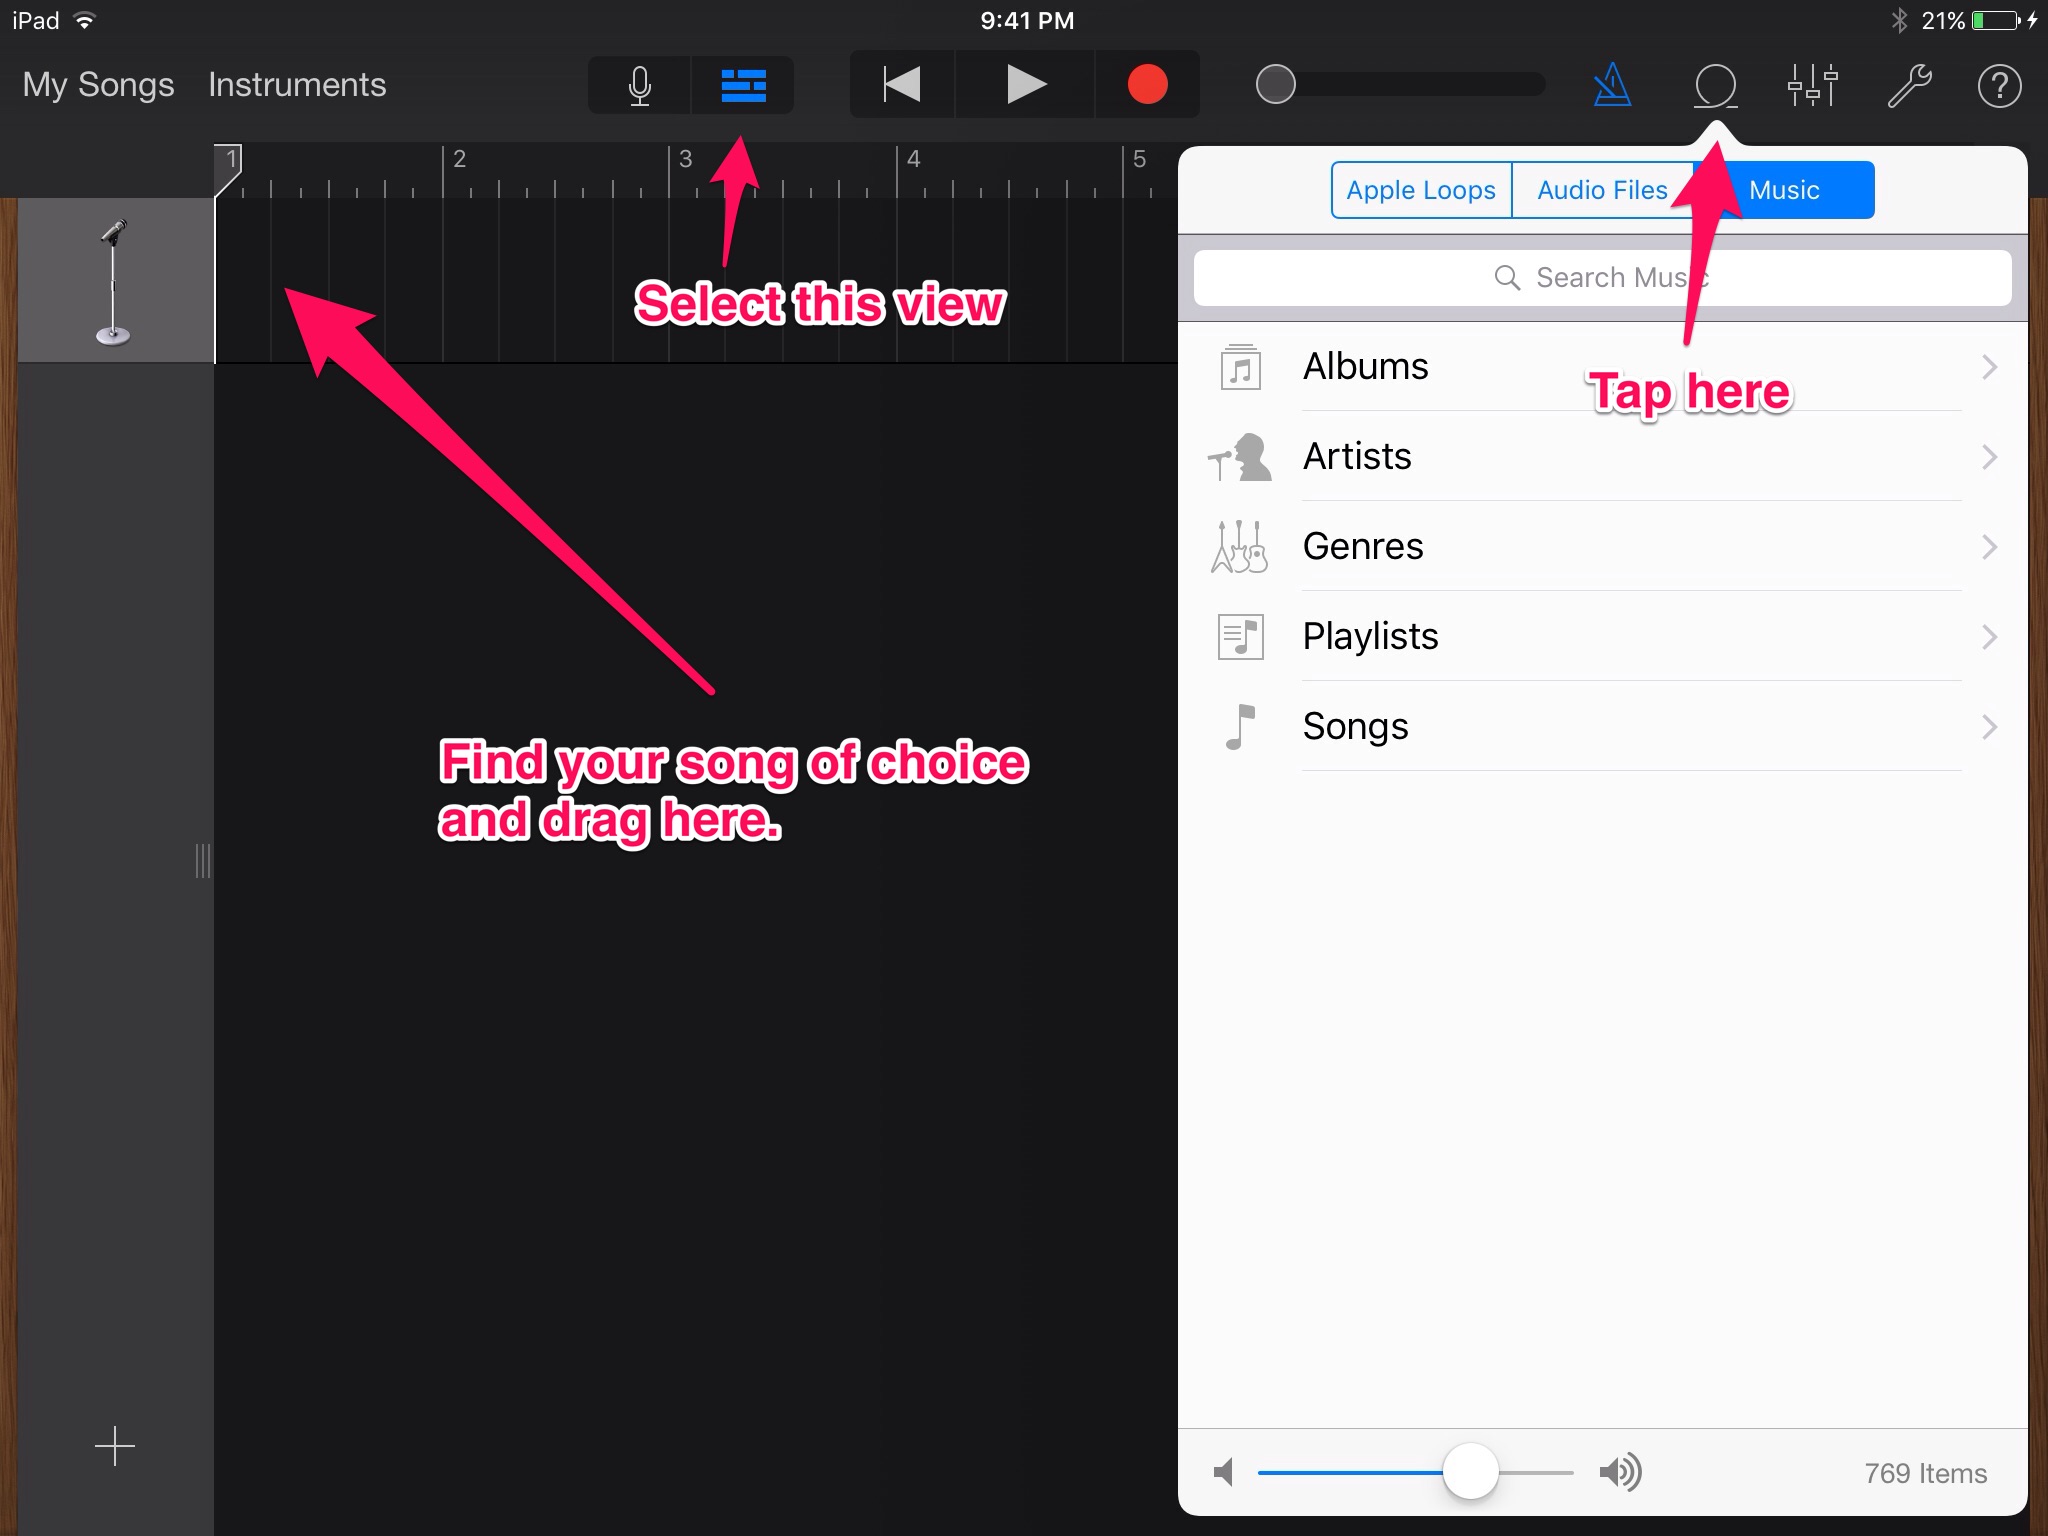This screenshot has width=2048, height=1536.
Task: Open the Instruments browser
Action: [297, 85]
